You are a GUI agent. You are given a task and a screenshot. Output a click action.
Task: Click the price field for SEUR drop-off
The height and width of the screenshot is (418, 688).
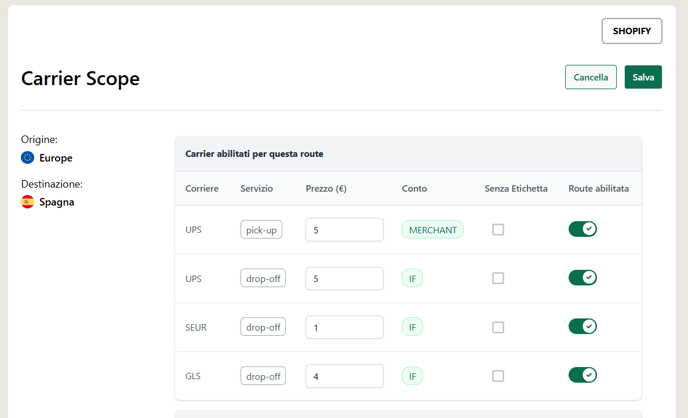click(344, 327)
